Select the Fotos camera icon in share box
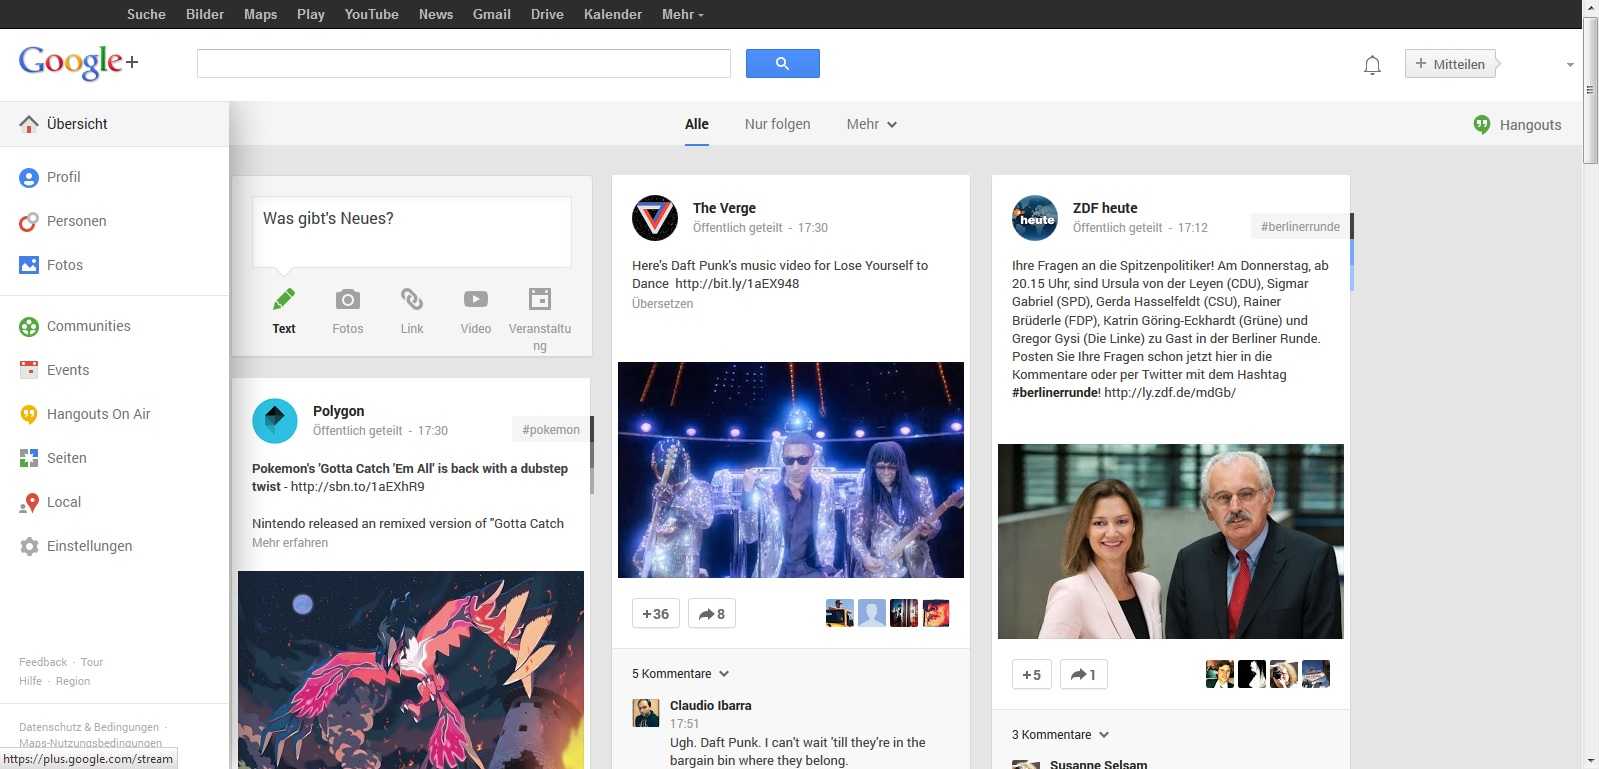1599x769 pixels. point(347,299)
